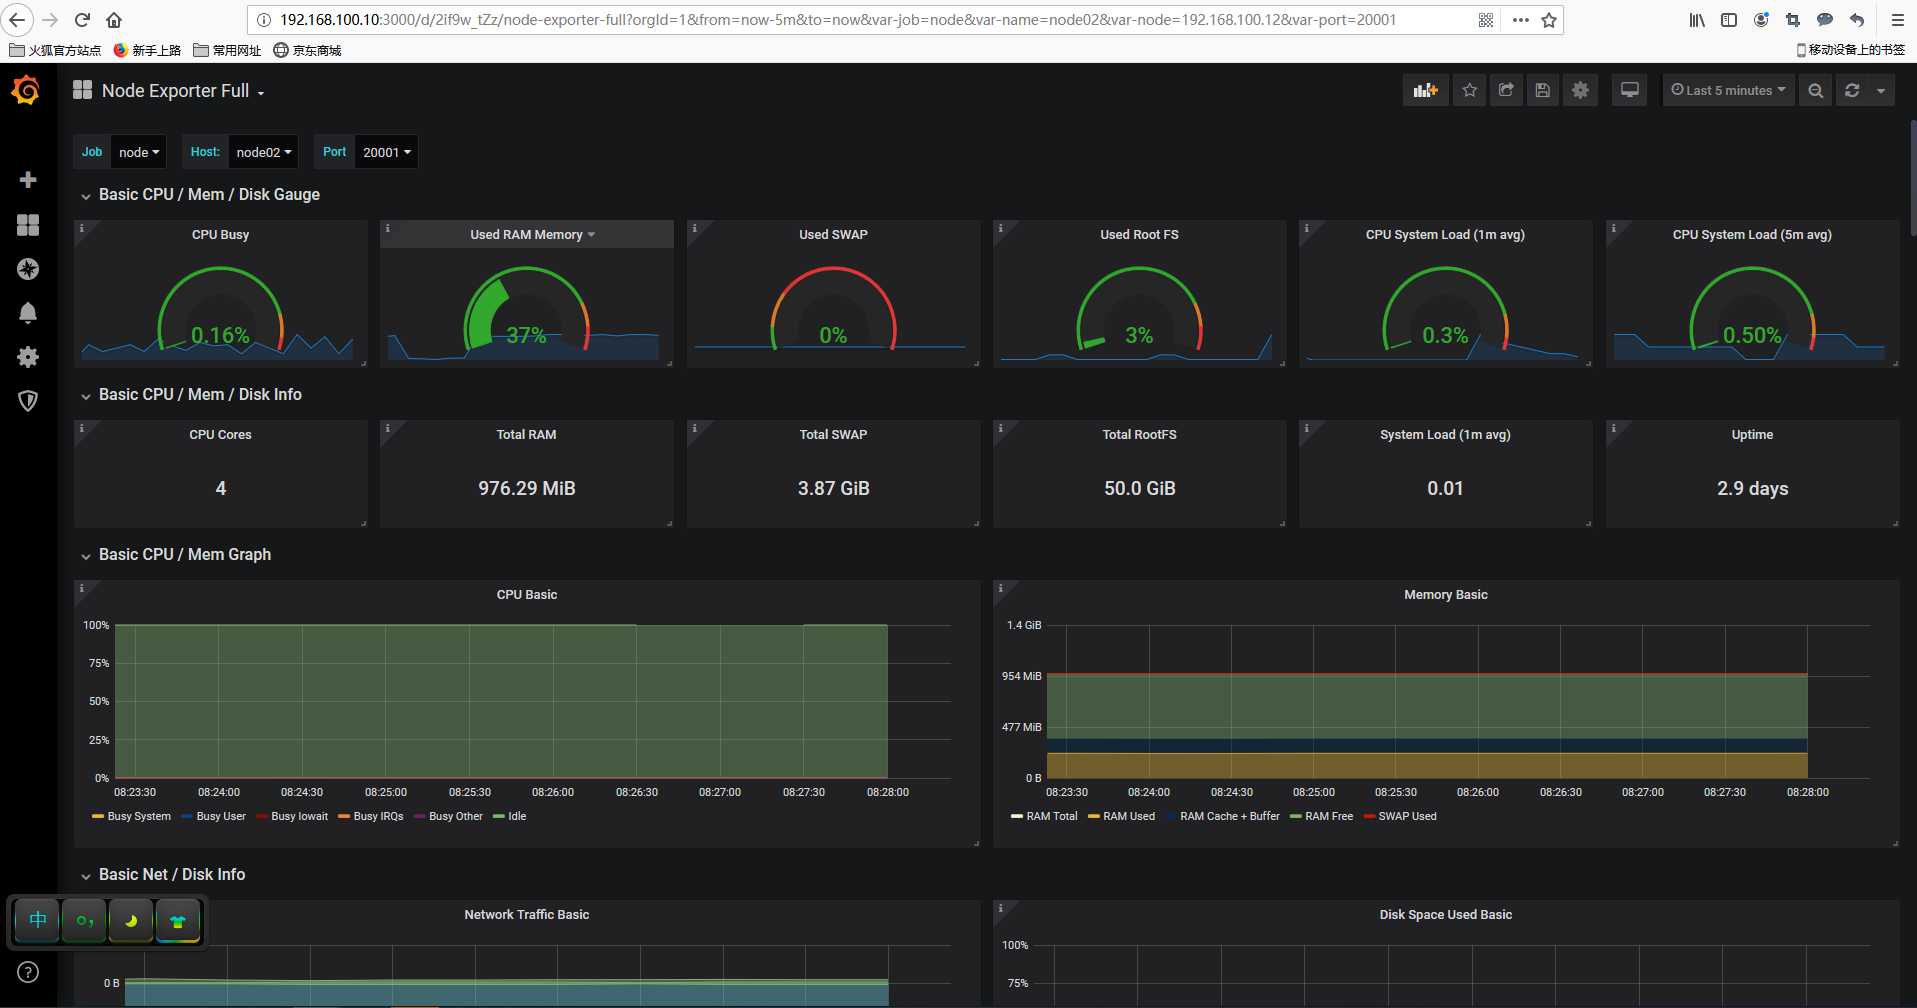
Task: Open the Host dropdown showing node02
Action: (x=263, y=152)
